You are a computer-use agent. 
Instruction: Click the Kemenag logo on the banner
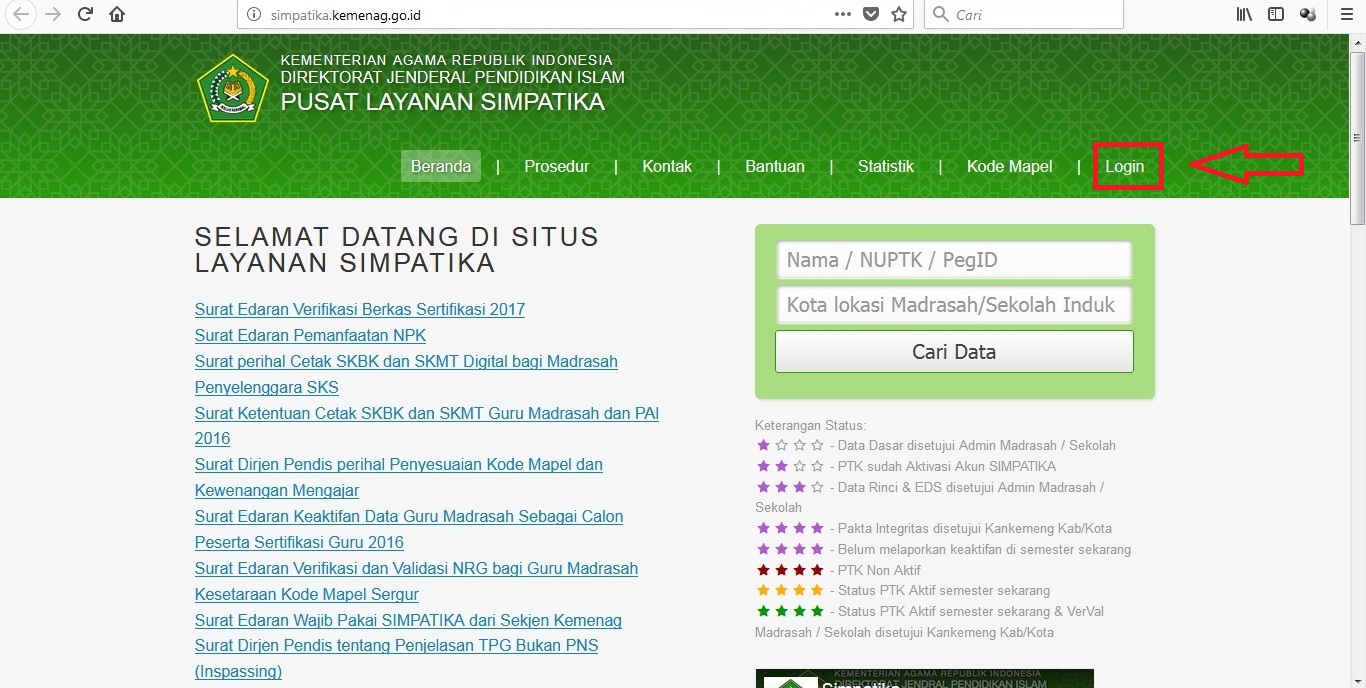(x=233, y=88)
